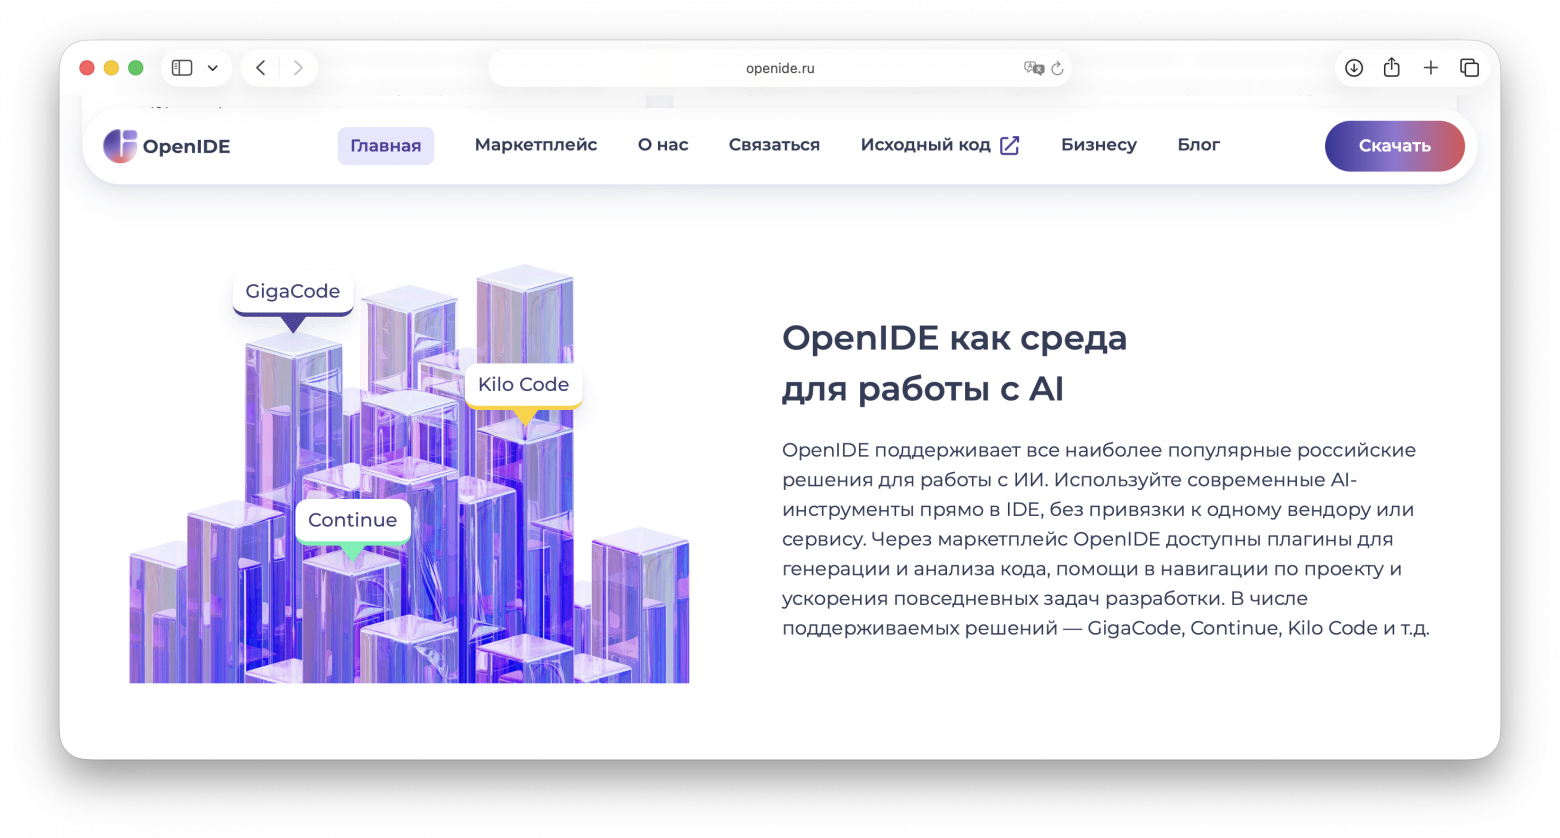Viewport: 1560px width, 838px height.
Task: Click the Continue tooltip in the graphic
Action: pyautogui.click(x=352, y=520)
